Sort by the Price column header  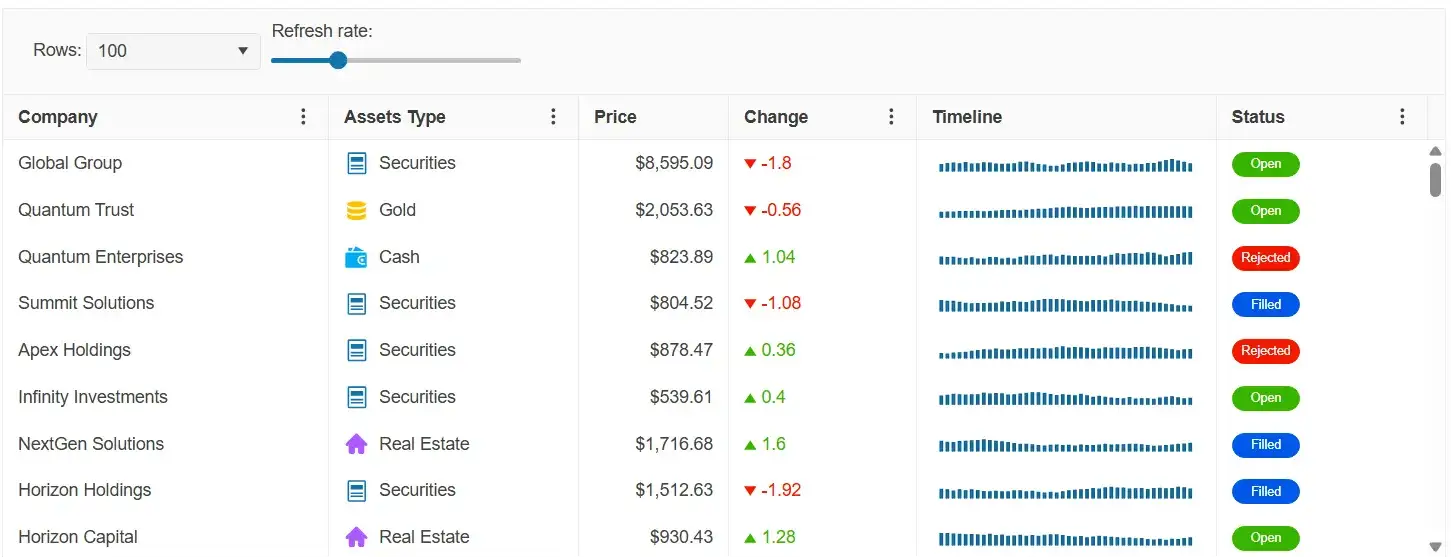[x=615, y=117]
